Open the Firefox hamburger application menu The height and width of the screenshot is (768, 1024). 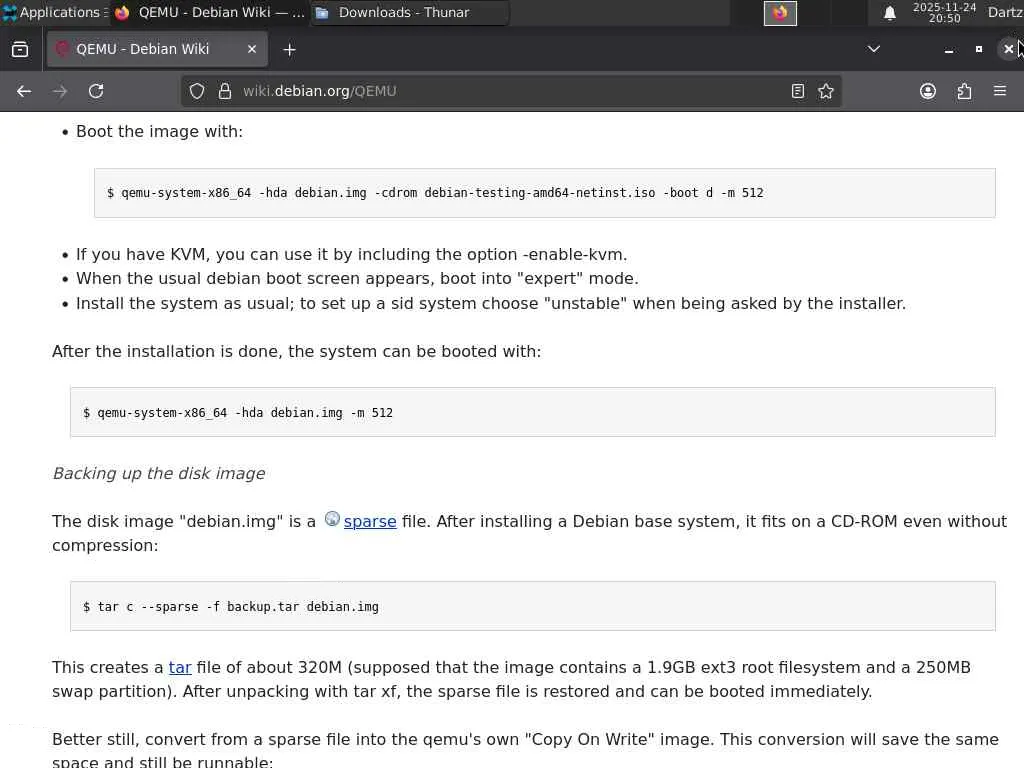tap(999, 91)
